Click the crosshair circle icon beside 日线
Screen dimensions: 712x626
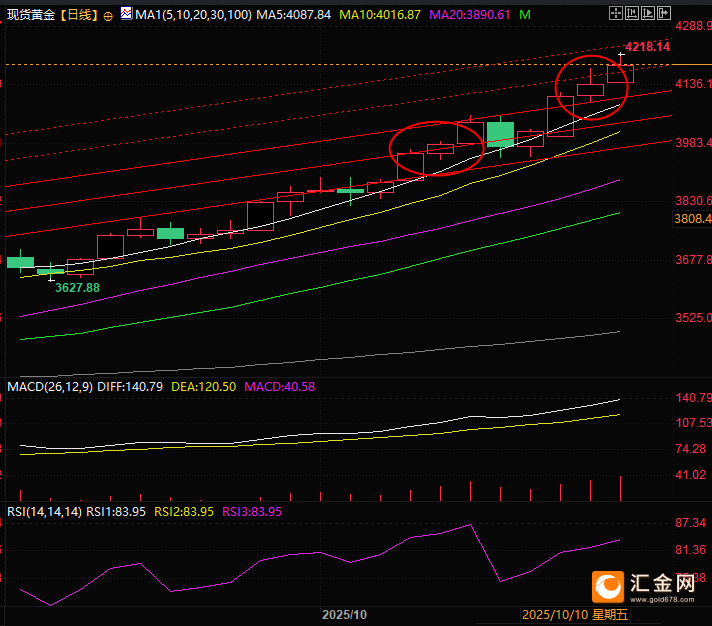coord(108,16)
